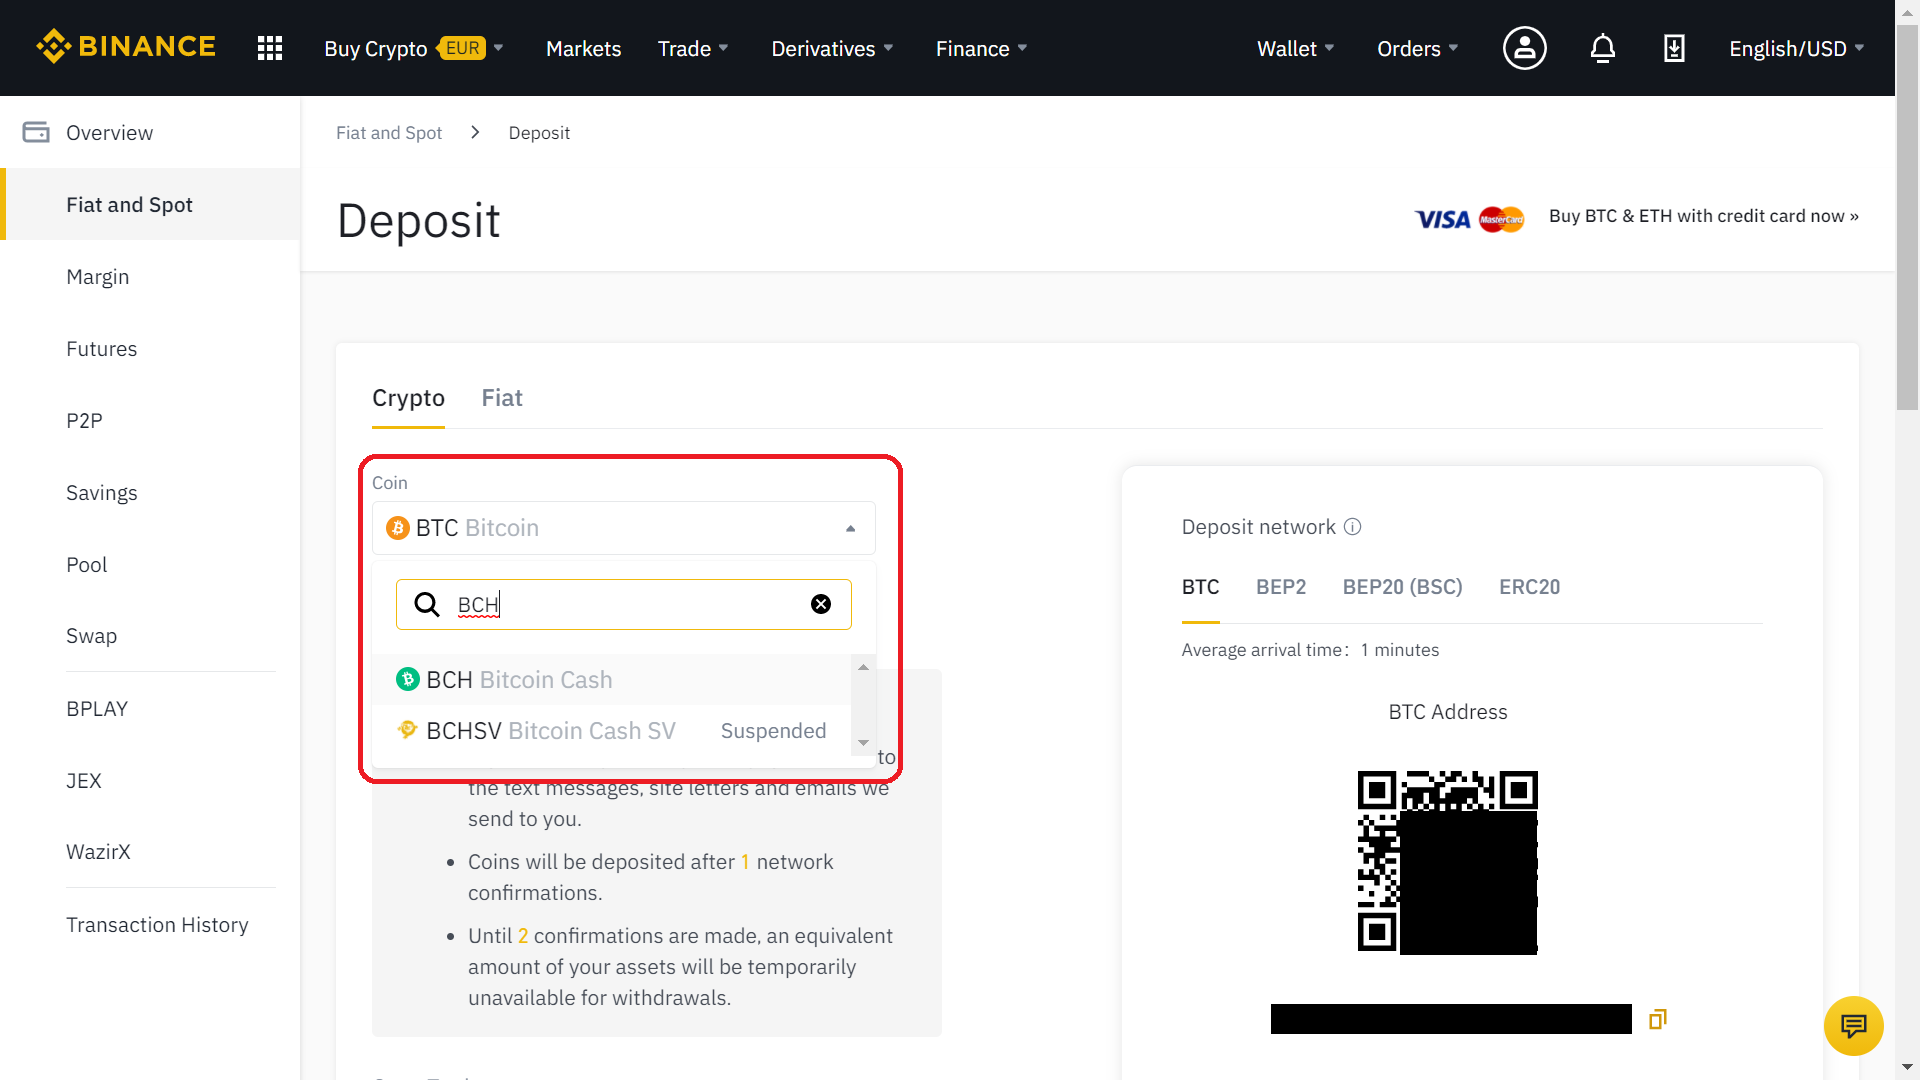1920x1080 pixels.
Task: Click the Binance logo
Action: (126, 47)
